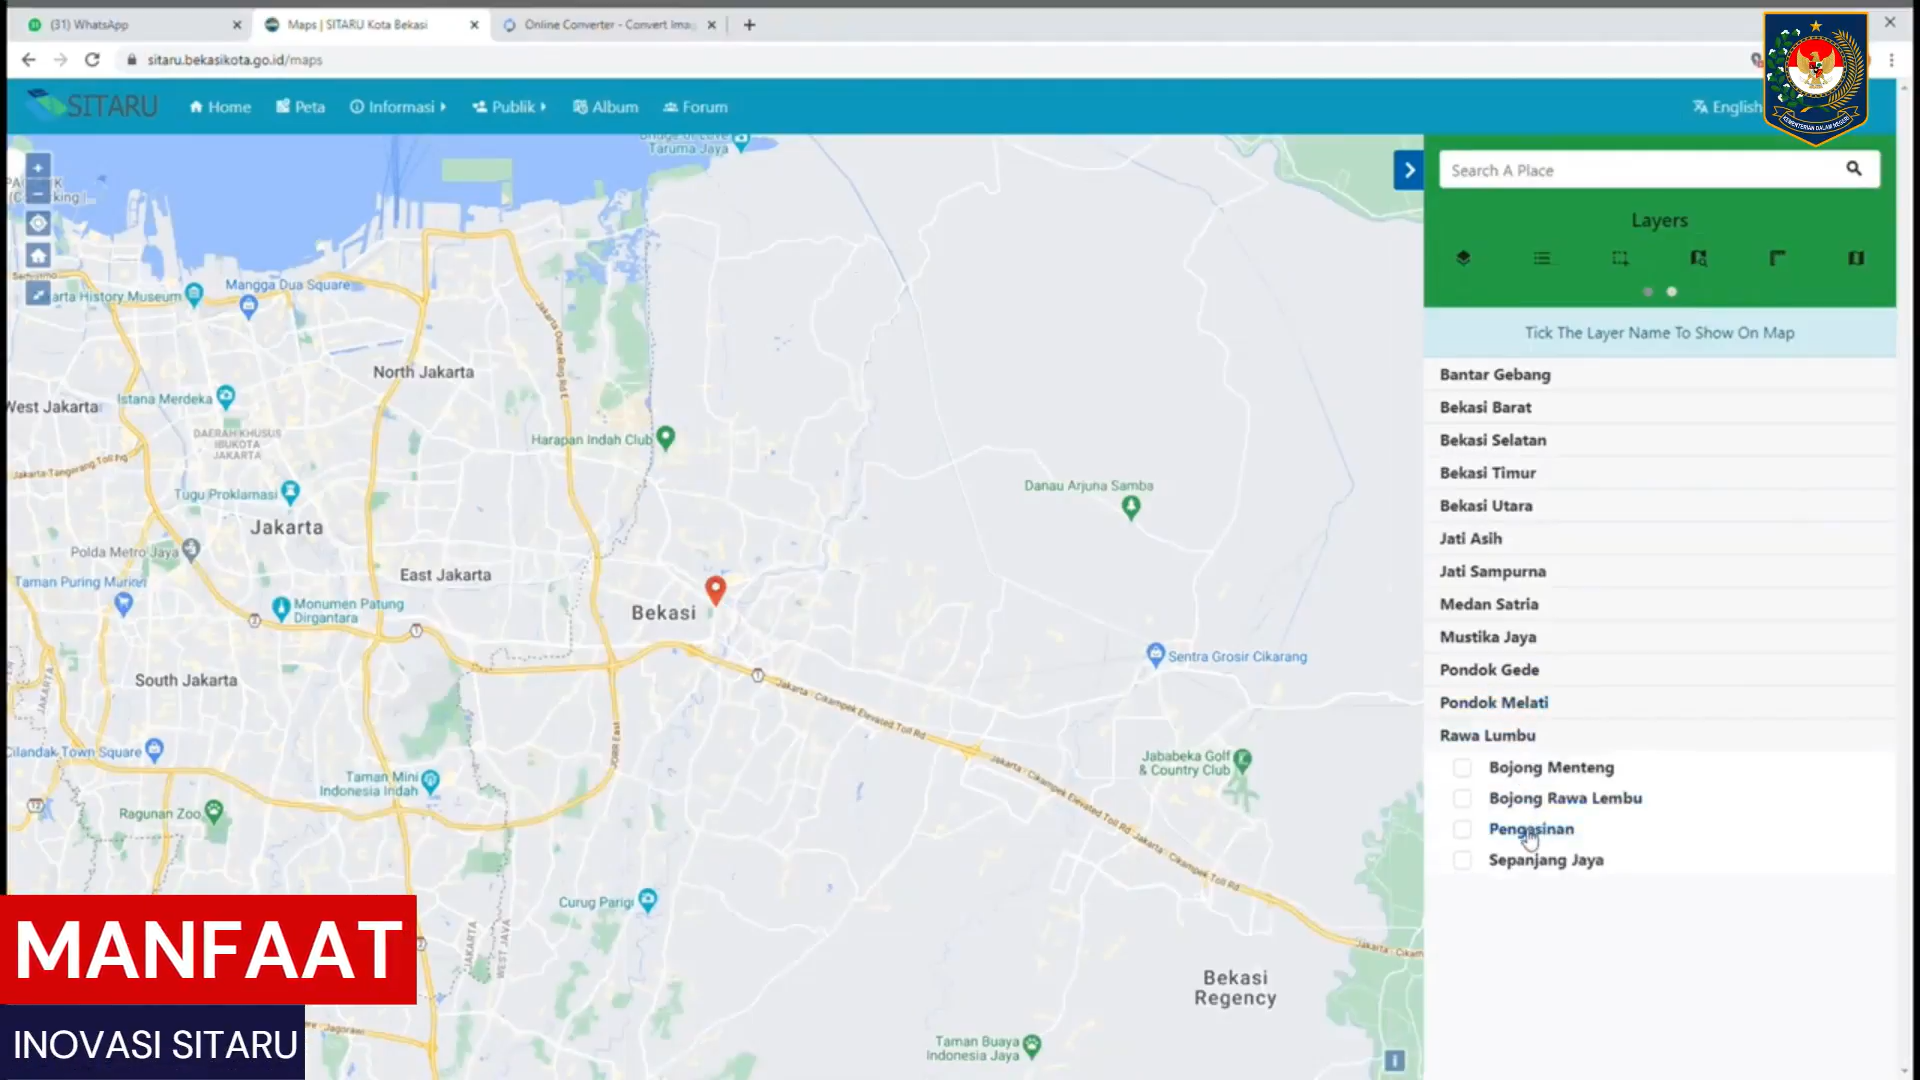Click the Jababeka Golf pin
The width and height of the screenshot is (1920, 1080).
coord(1242,760)
